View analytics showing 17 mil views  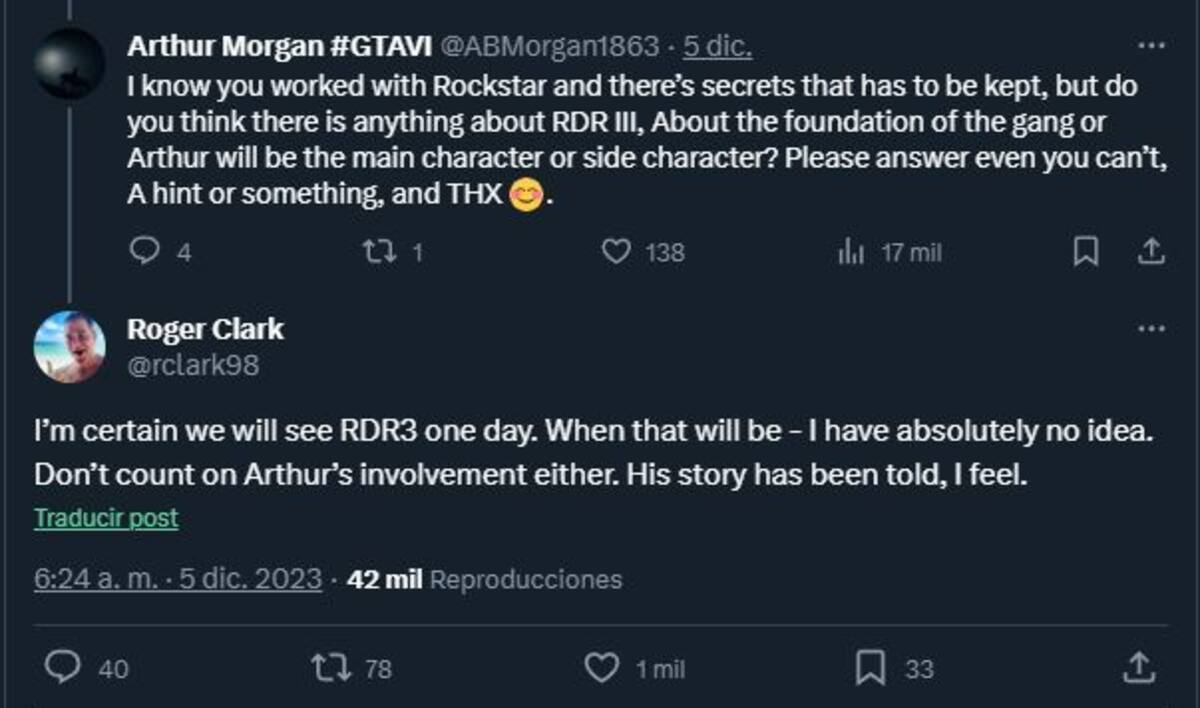pyautogui.click(x=850, y=253)
